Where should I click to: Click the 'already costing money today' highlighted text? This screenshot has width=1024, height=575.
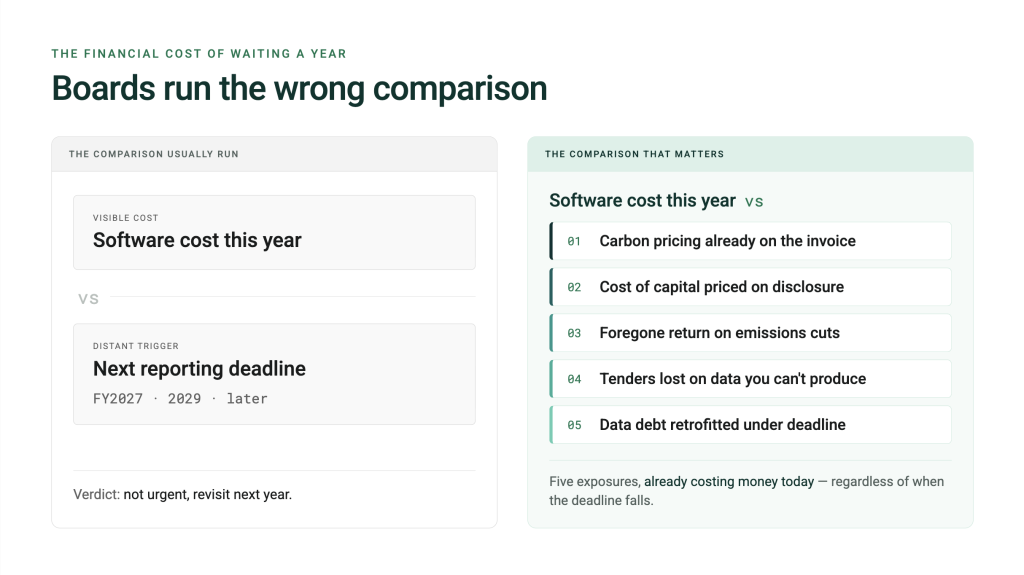729,482
